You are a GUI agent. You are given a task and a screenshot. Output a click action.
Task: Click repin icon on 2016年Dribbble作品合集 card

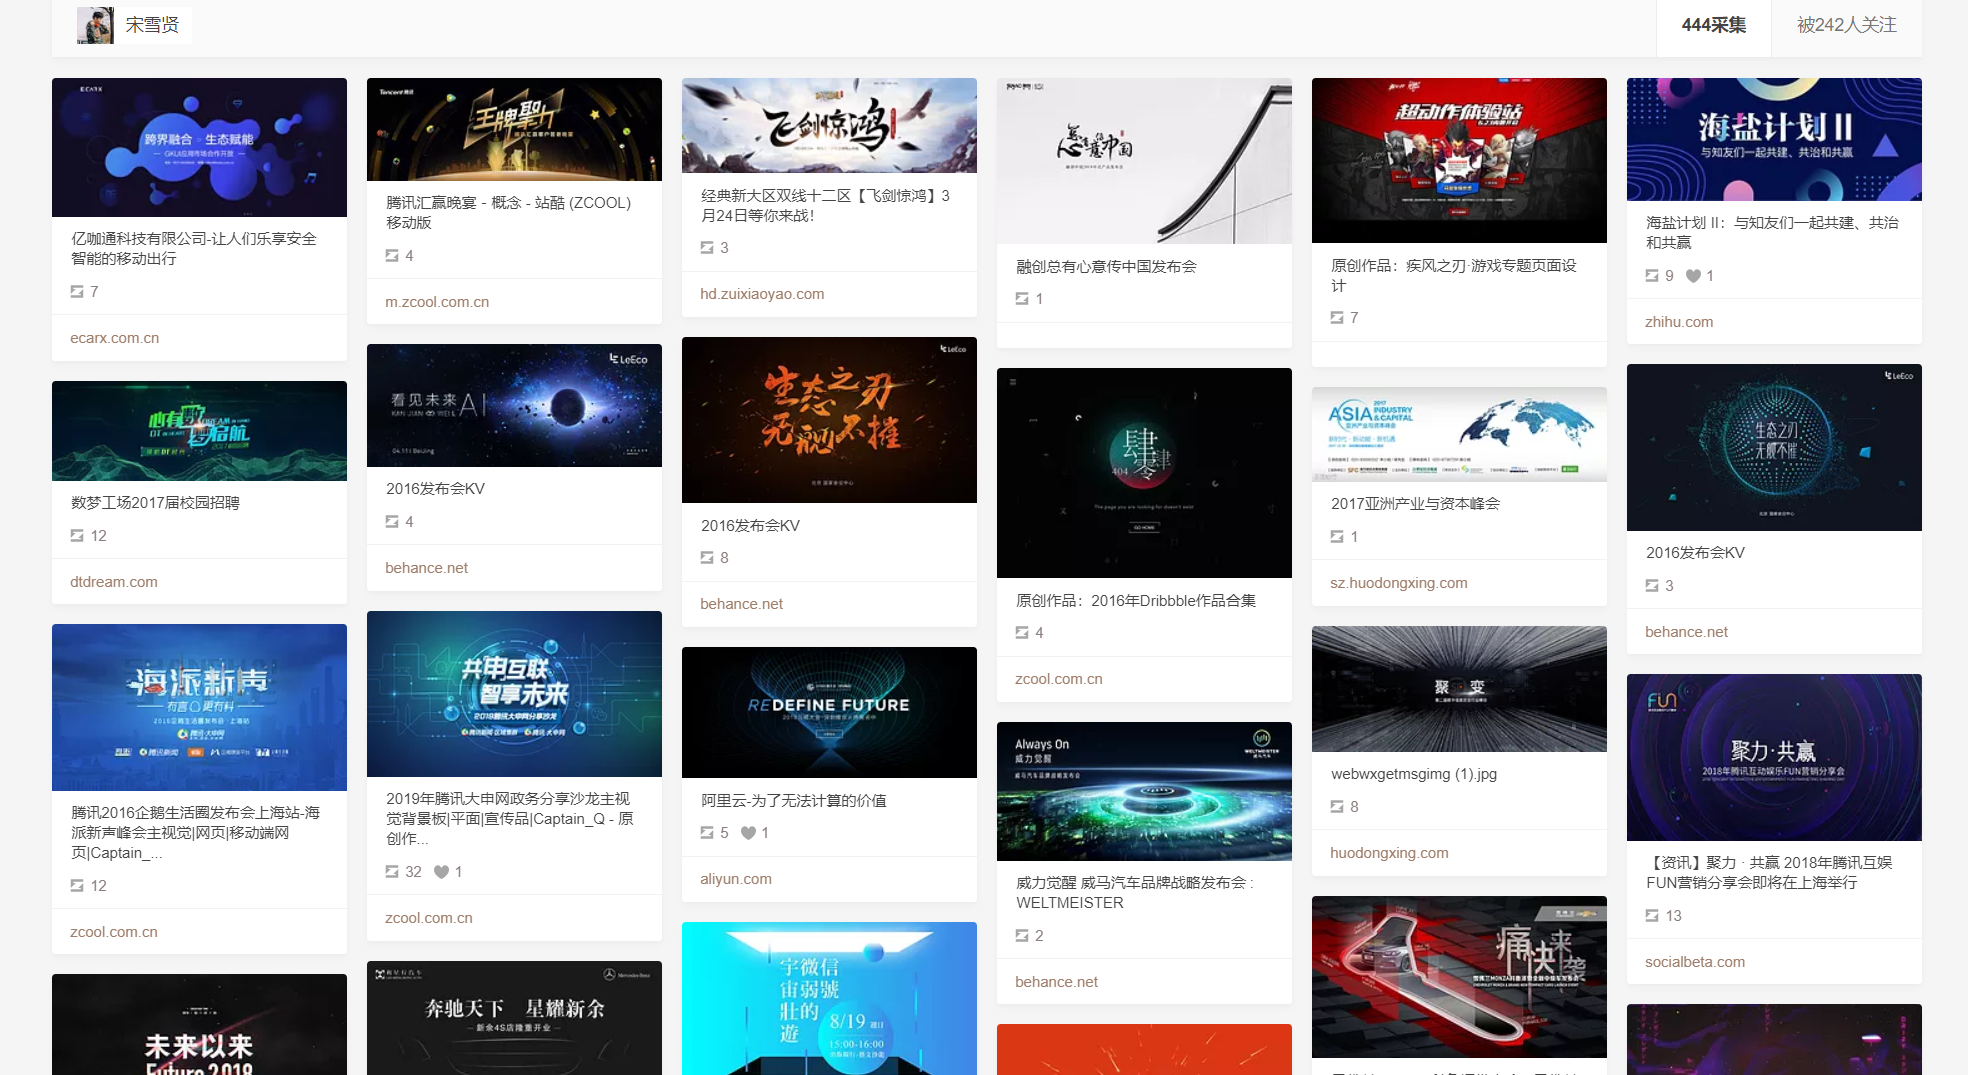click(1022, 633)
